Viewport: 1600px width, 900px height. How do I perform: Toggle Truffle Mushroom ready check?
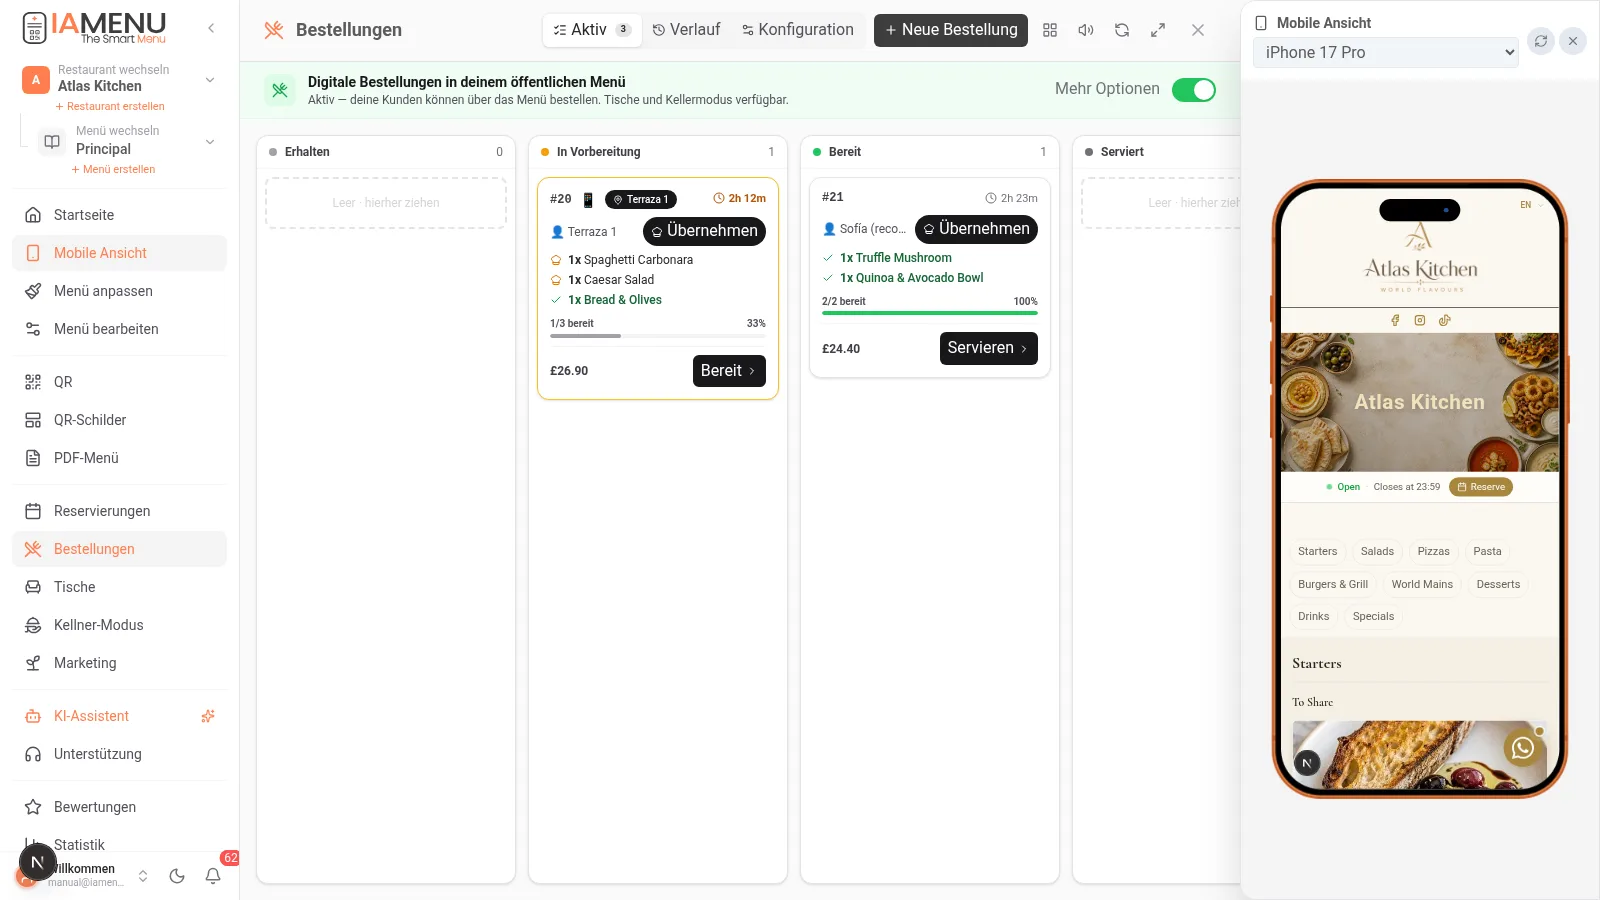point(828,258)
